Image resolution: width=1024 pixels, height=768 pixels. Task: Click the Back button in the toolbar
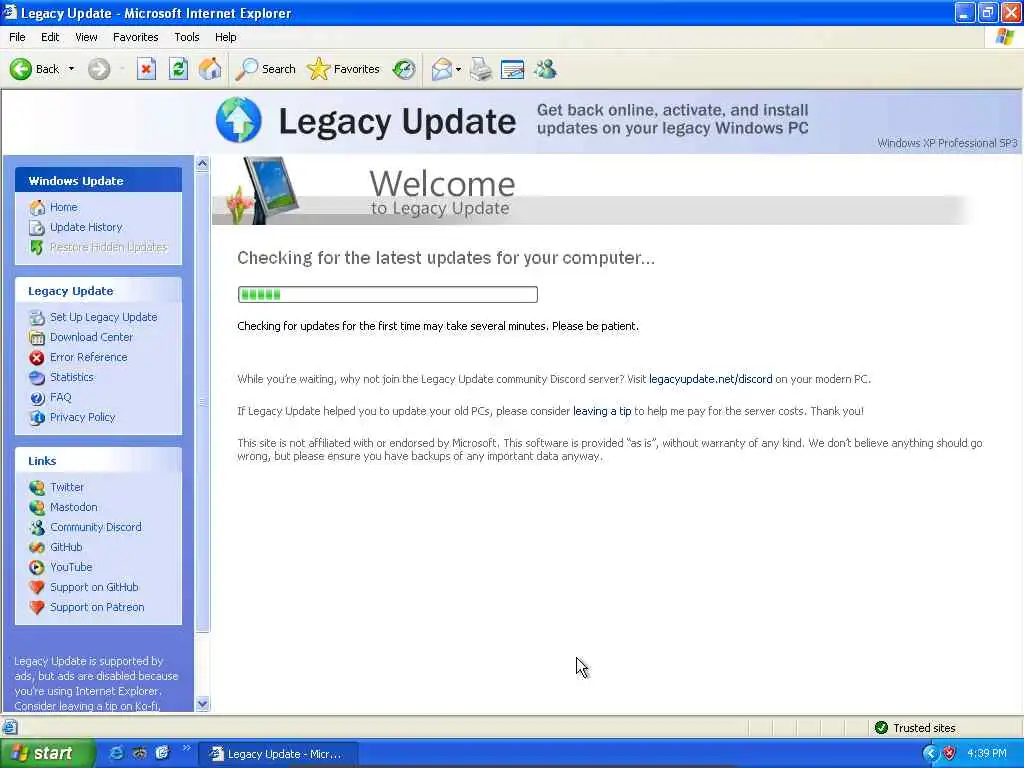click(x=35, y=69)
